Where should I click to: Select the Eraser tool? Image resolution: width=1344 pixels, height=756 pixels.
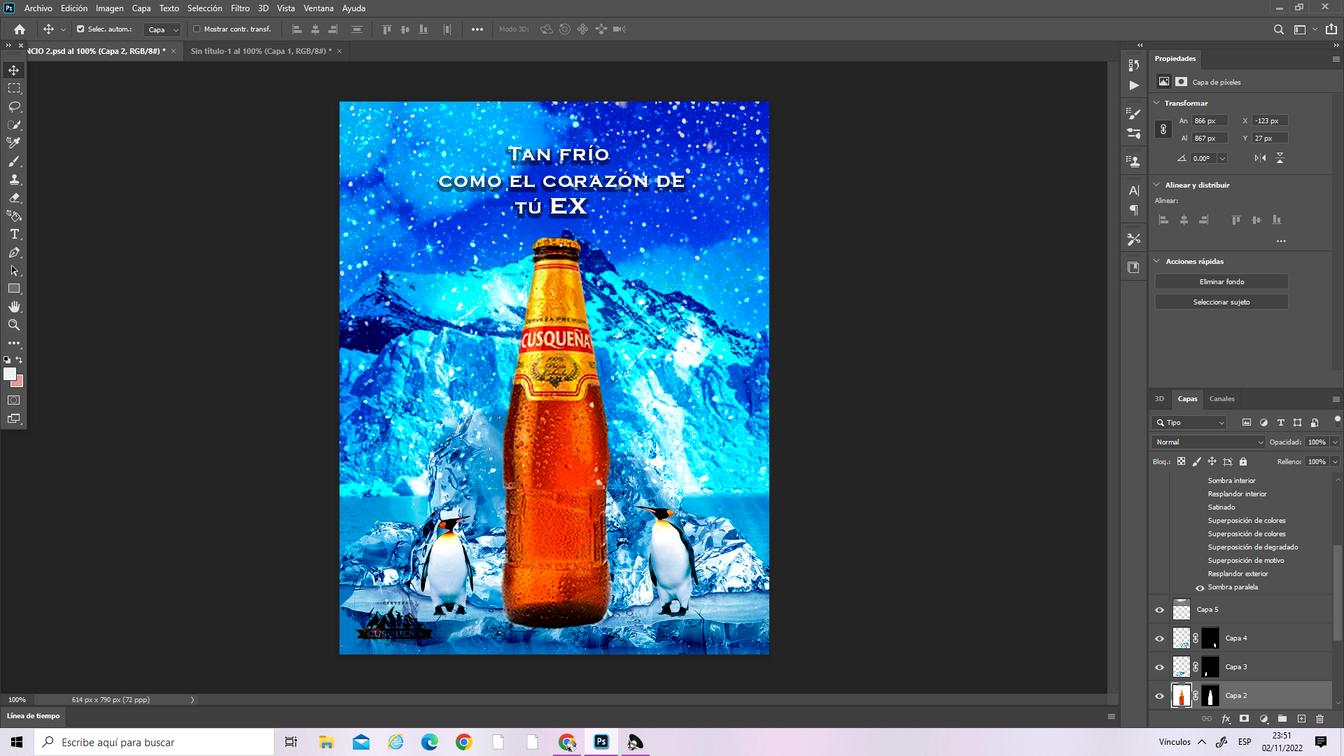tap(14, 198)
